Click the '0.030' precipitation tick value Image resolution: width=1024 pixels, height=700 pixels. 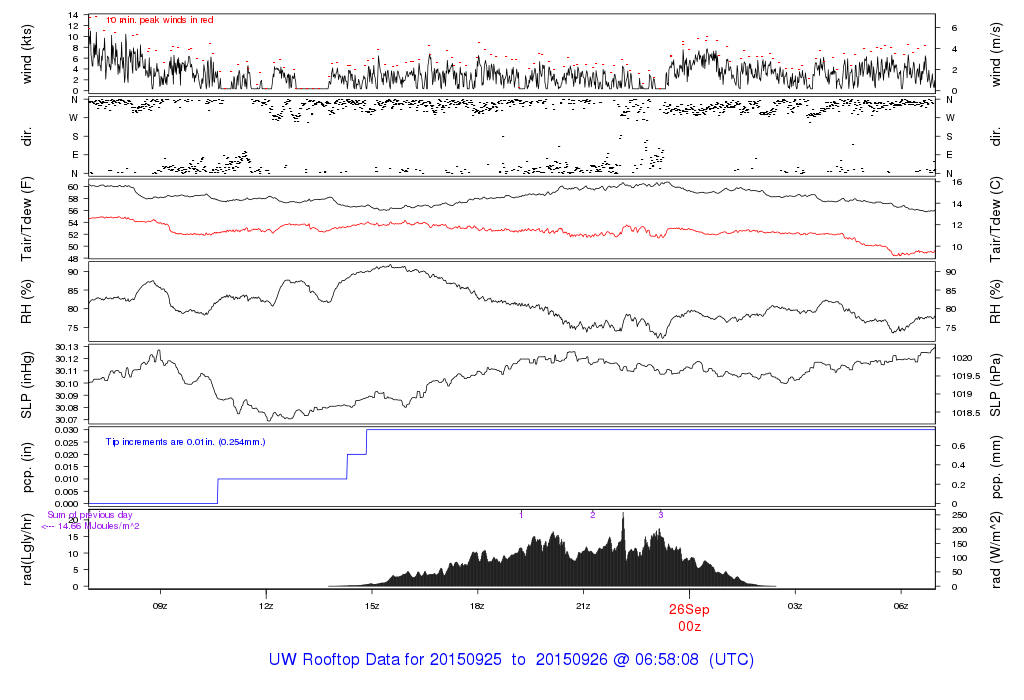[67, 430]
